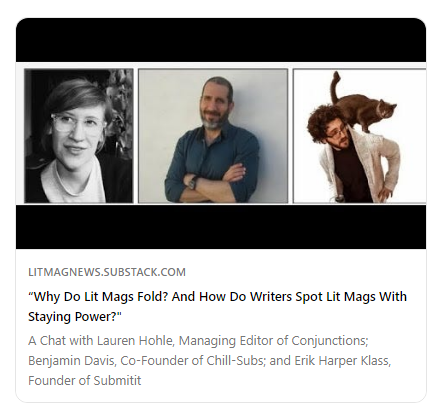Click the "Founder of Submitit" text line
Screen dimensions: 428x406
85,380
